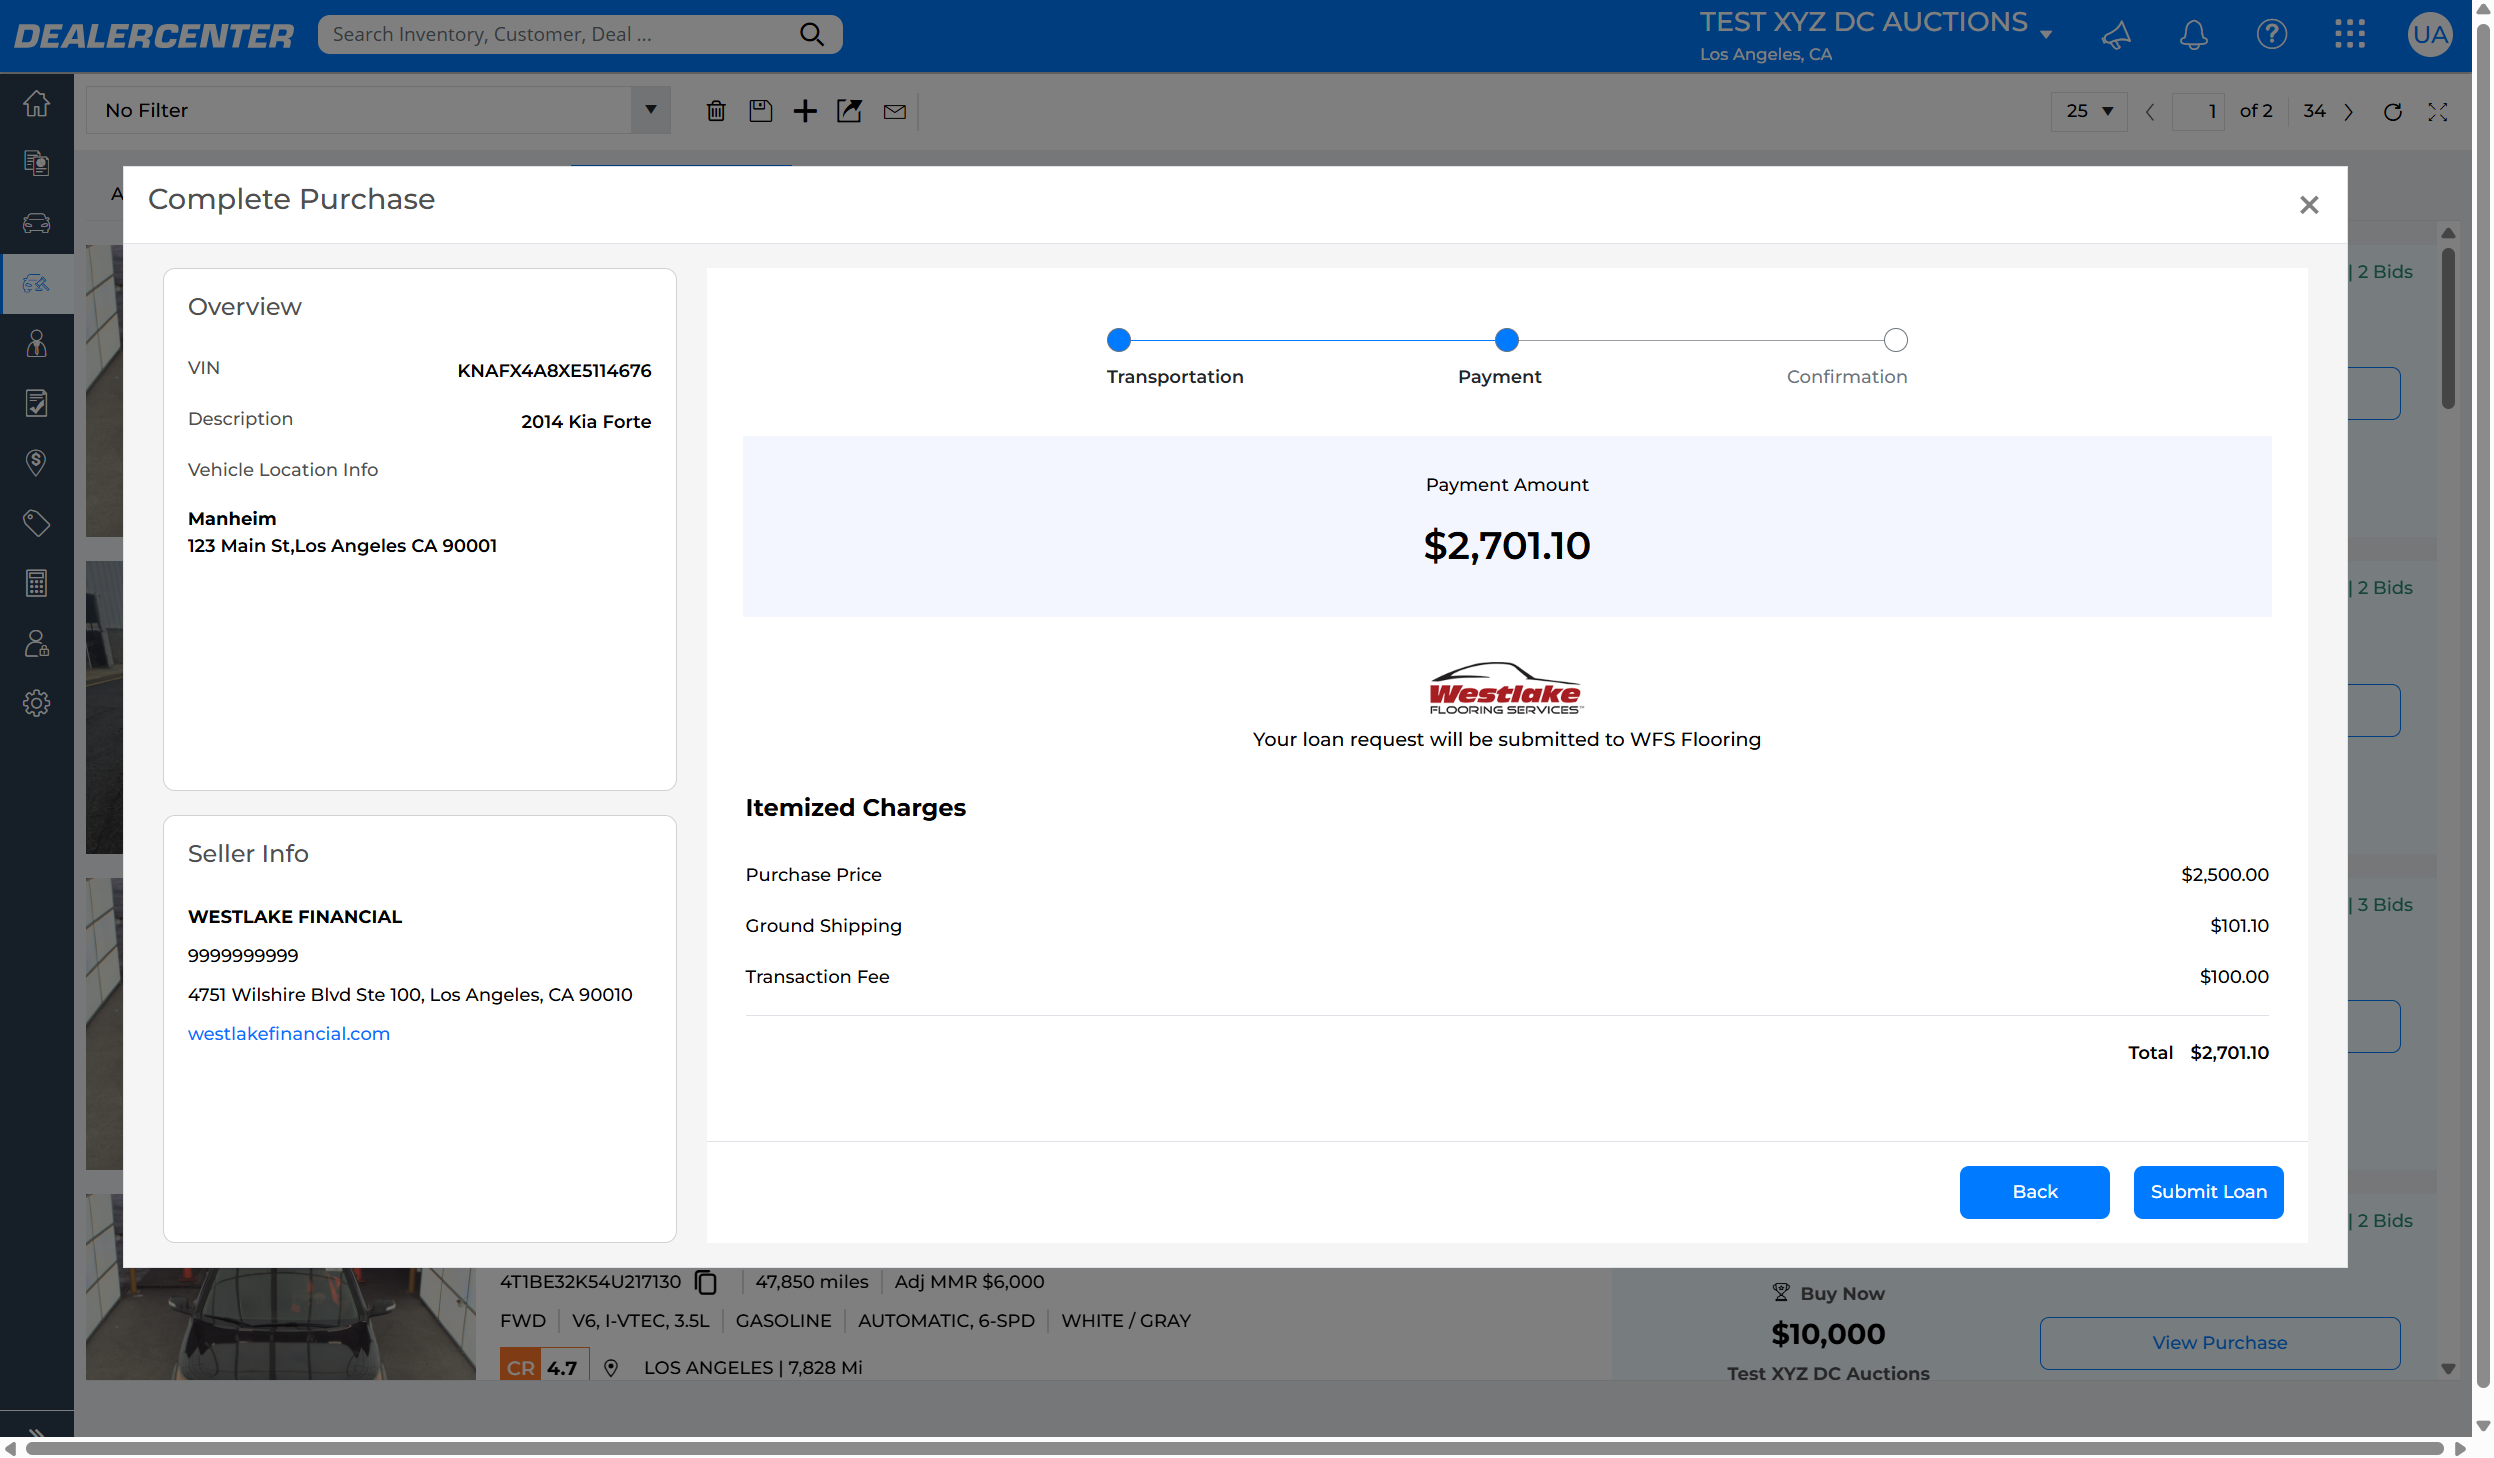Click the Transportation step circle

[x=1119, y=340]
